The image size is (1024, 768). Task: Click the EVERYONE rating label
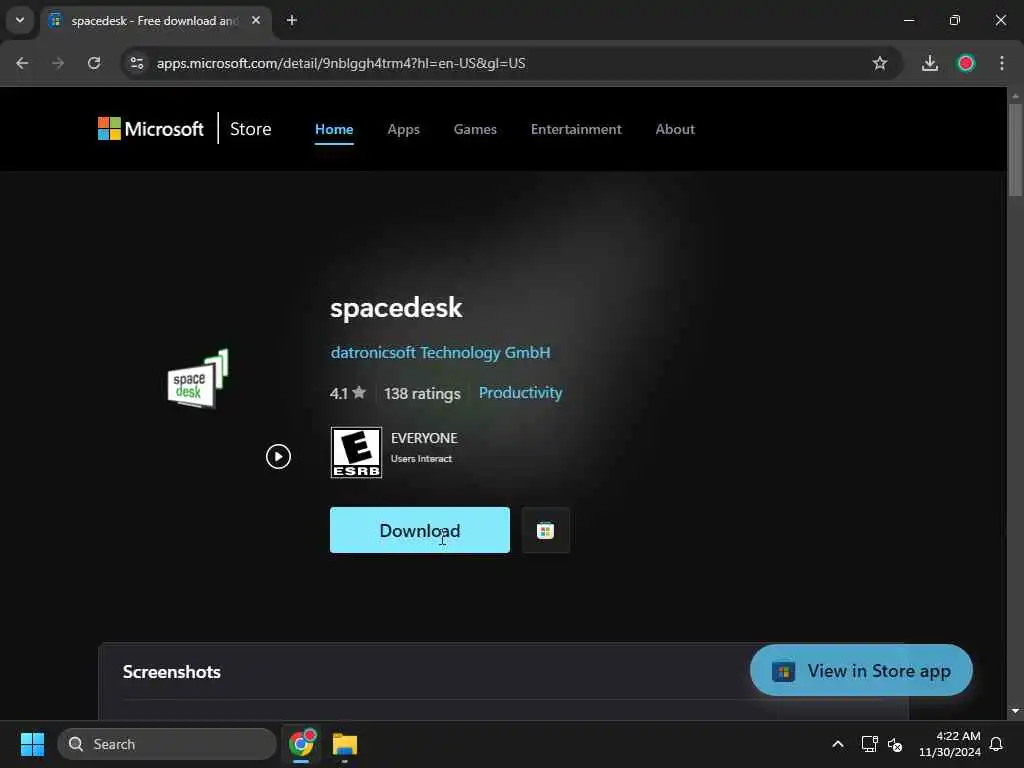point(424,438)
